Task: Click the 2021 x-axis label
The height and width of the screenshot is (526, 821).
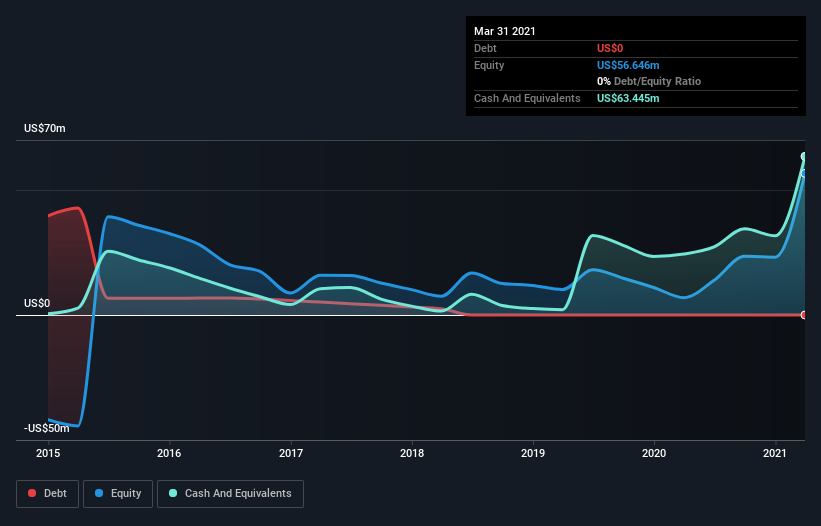Action: pos(775,453)
